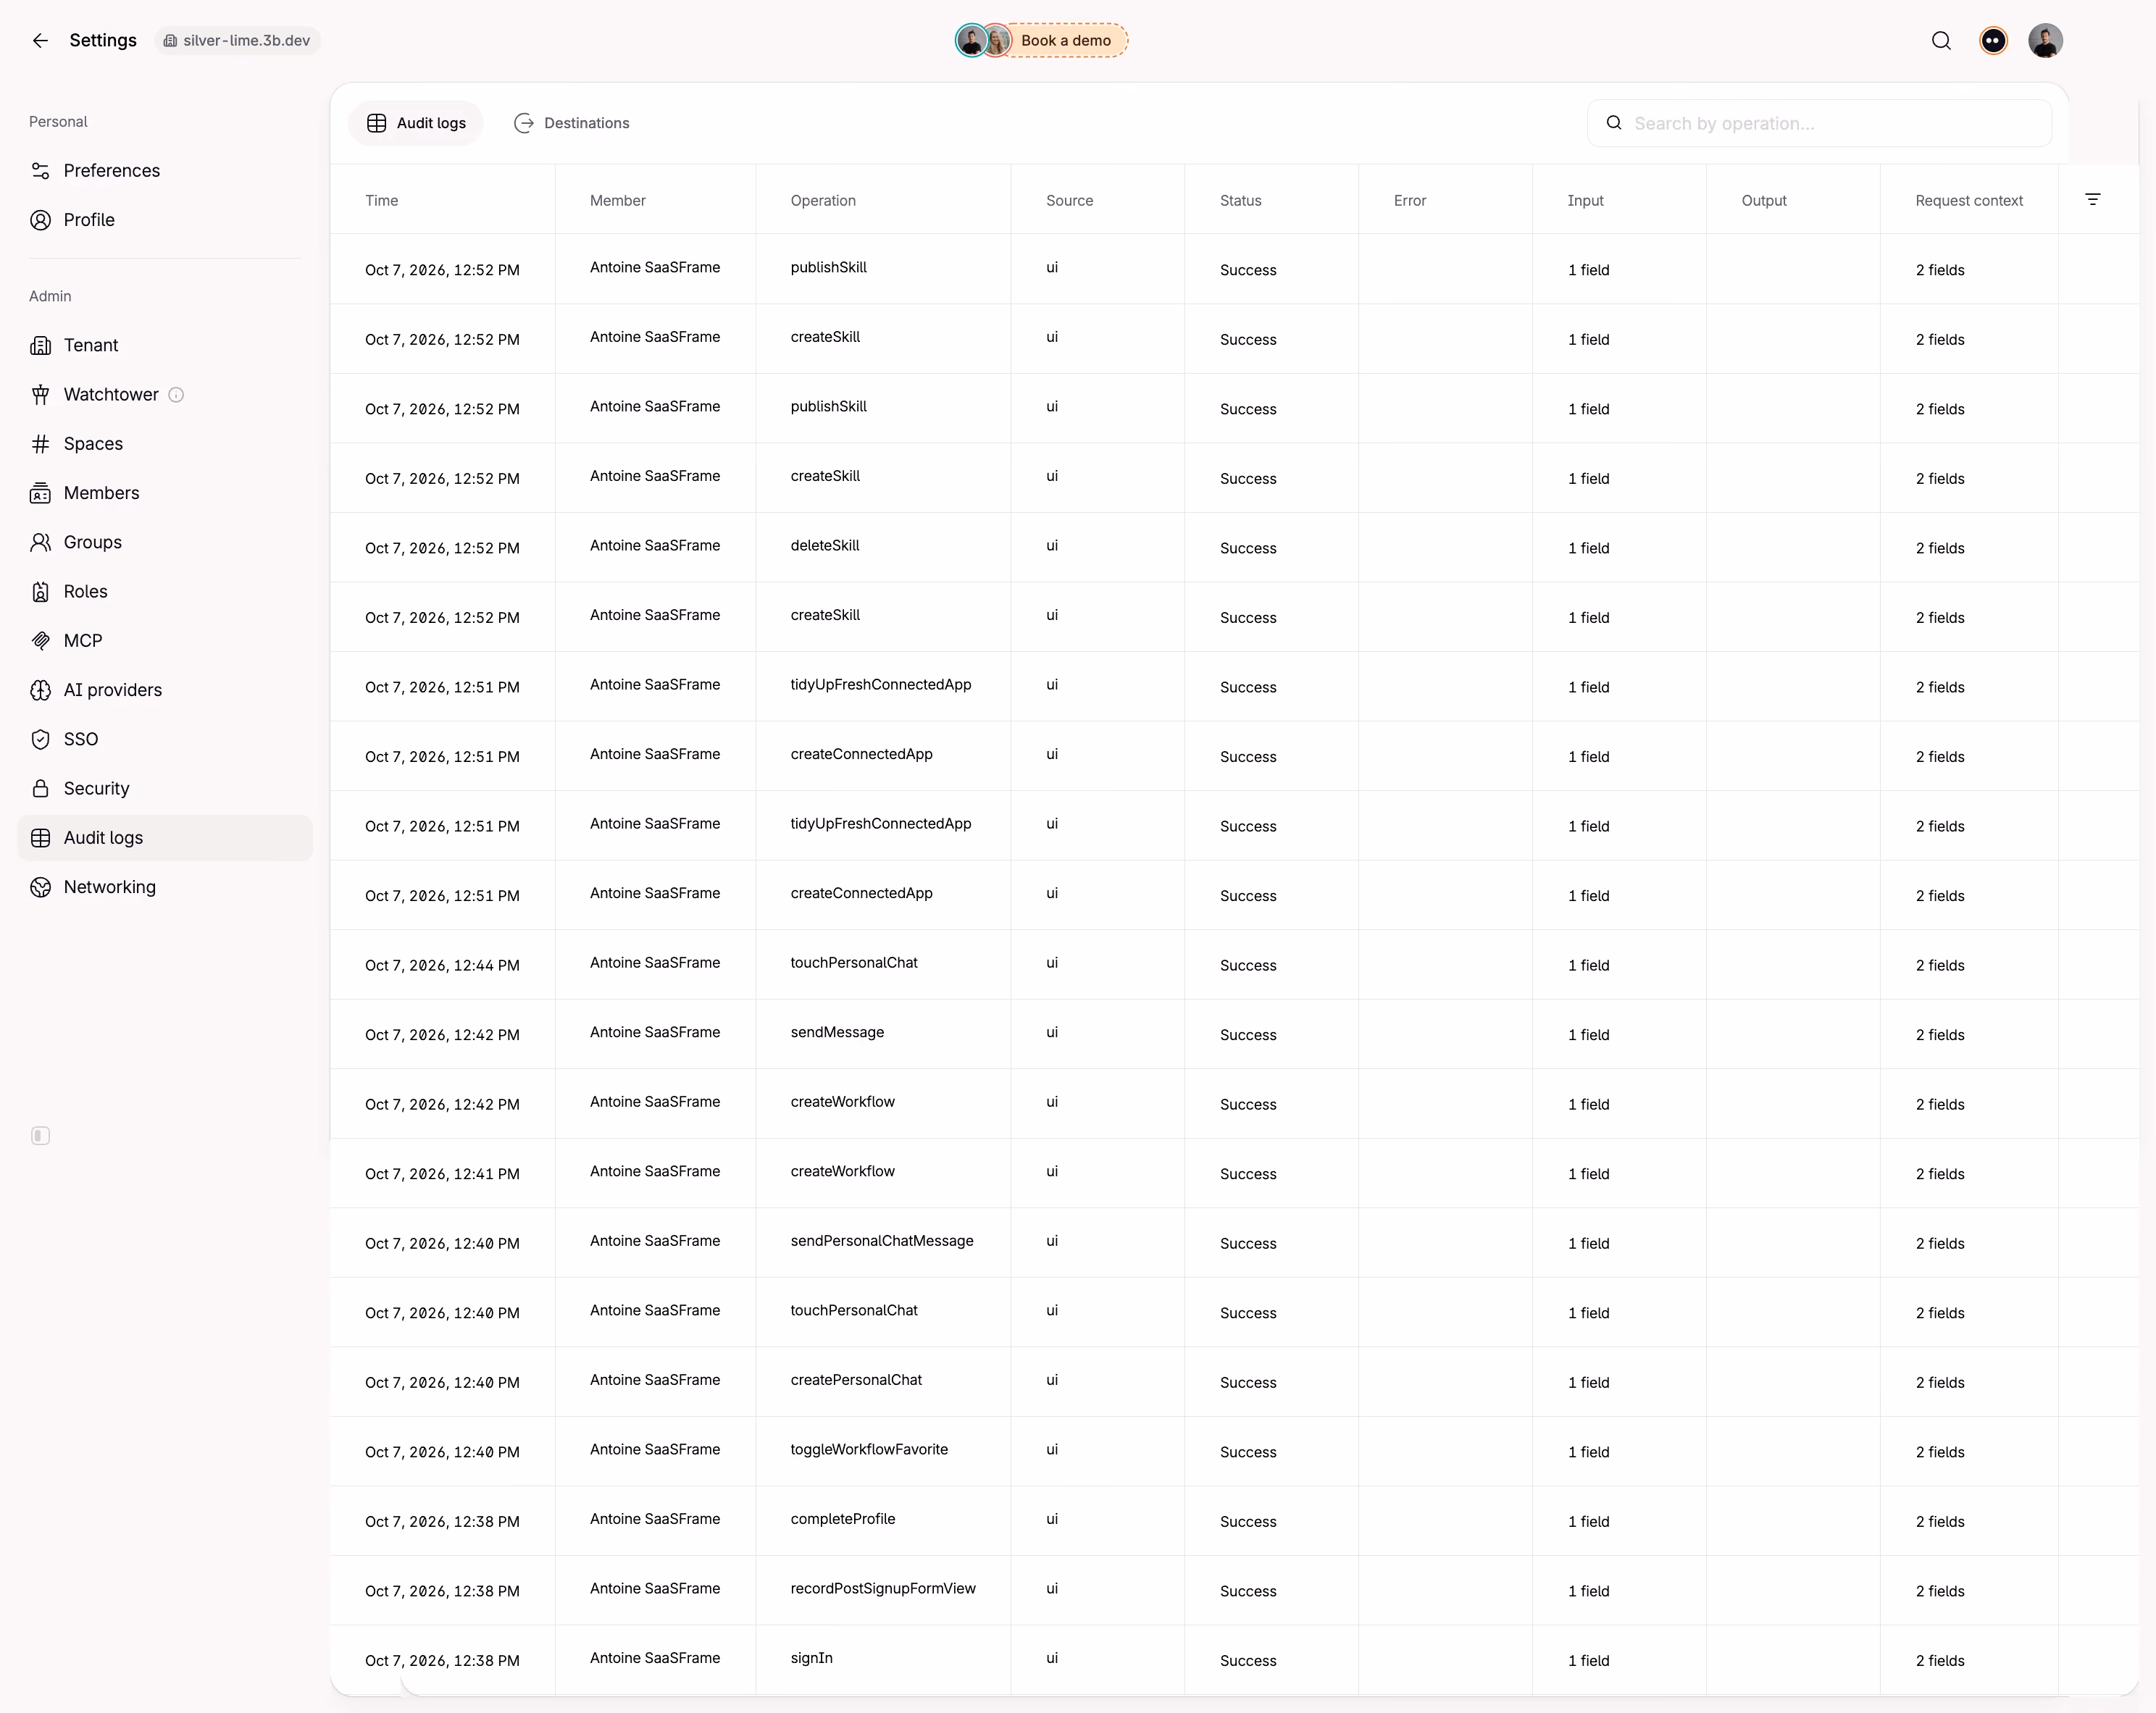The width and height of the screenshot is (2156, 1713).
Task: Open Roles settings
Action: point(165,592)
